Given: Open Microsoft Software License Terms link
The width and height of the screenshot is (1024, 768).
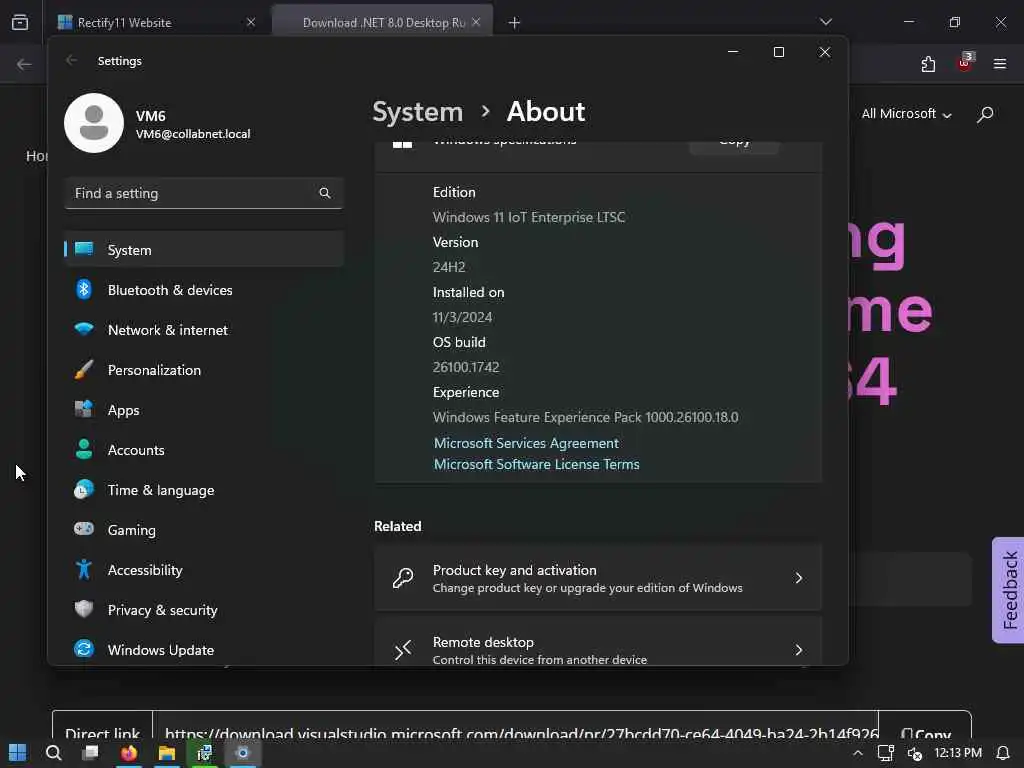Looking at the screenshot, I should [x=537, y=464].
